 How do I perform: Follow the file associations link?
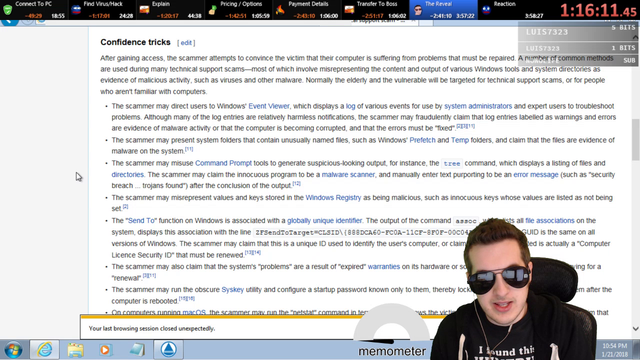(549, 221)
